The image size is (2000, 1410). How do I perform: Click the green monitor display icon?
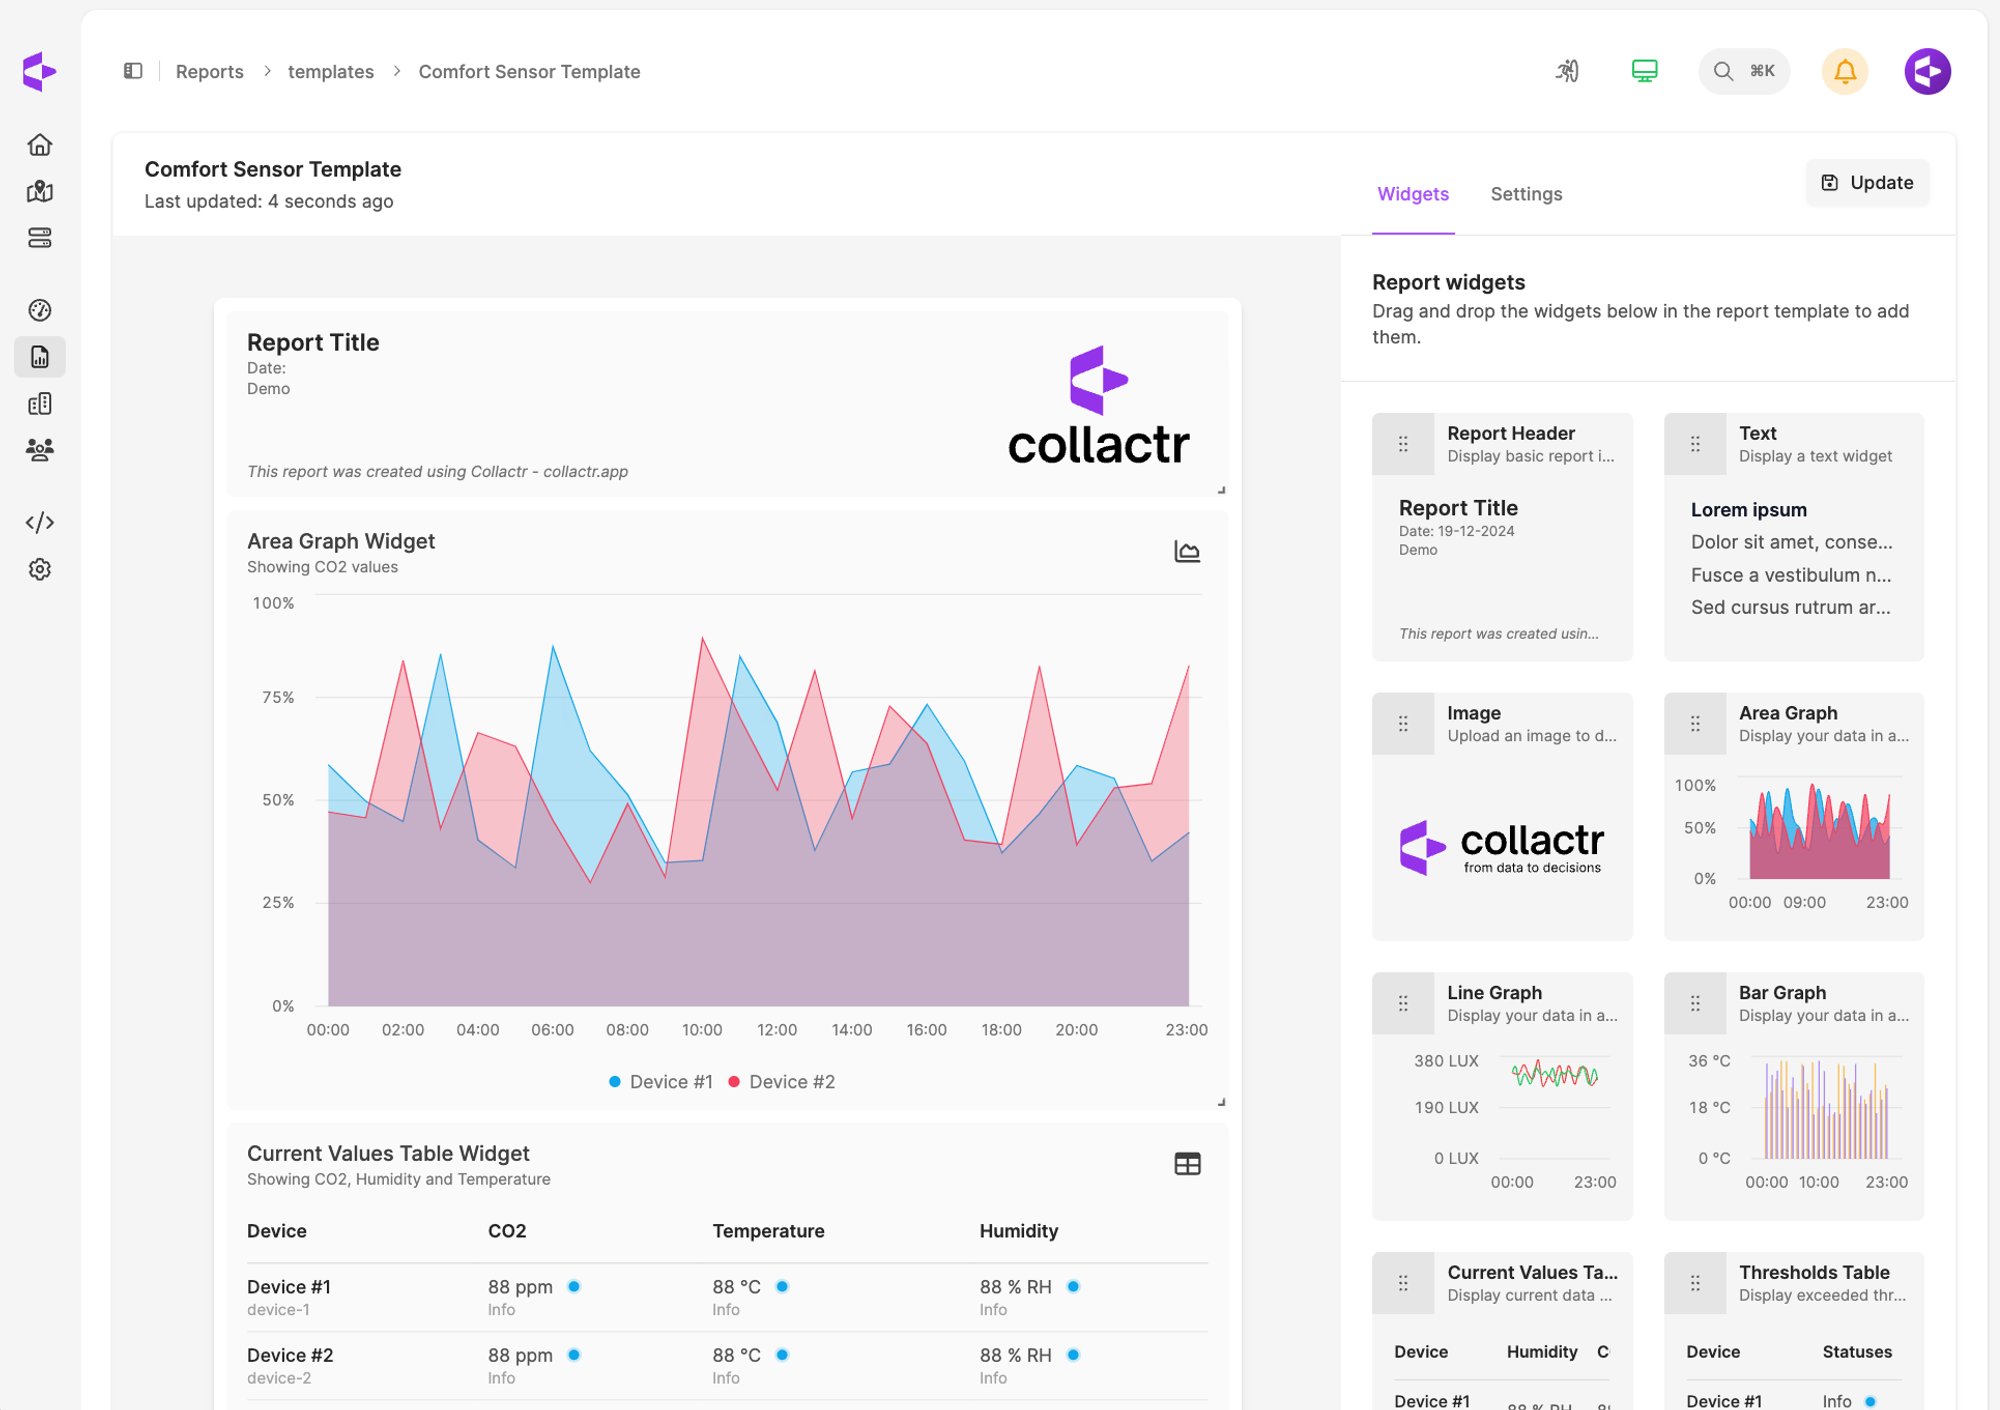click(x=1644, y=71)
